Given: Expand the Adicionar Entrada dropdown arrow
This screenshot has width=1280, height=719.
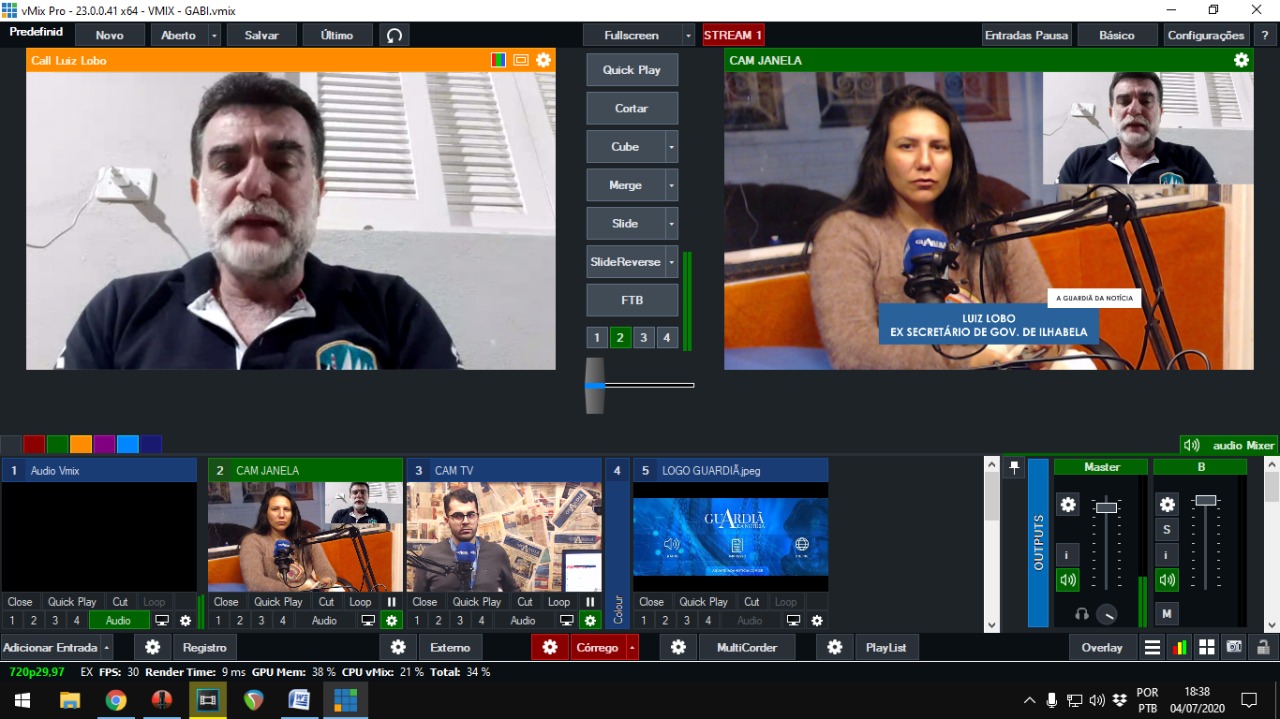Looking at the screenshot, I should pyautogui.click(x=107, y=647).
